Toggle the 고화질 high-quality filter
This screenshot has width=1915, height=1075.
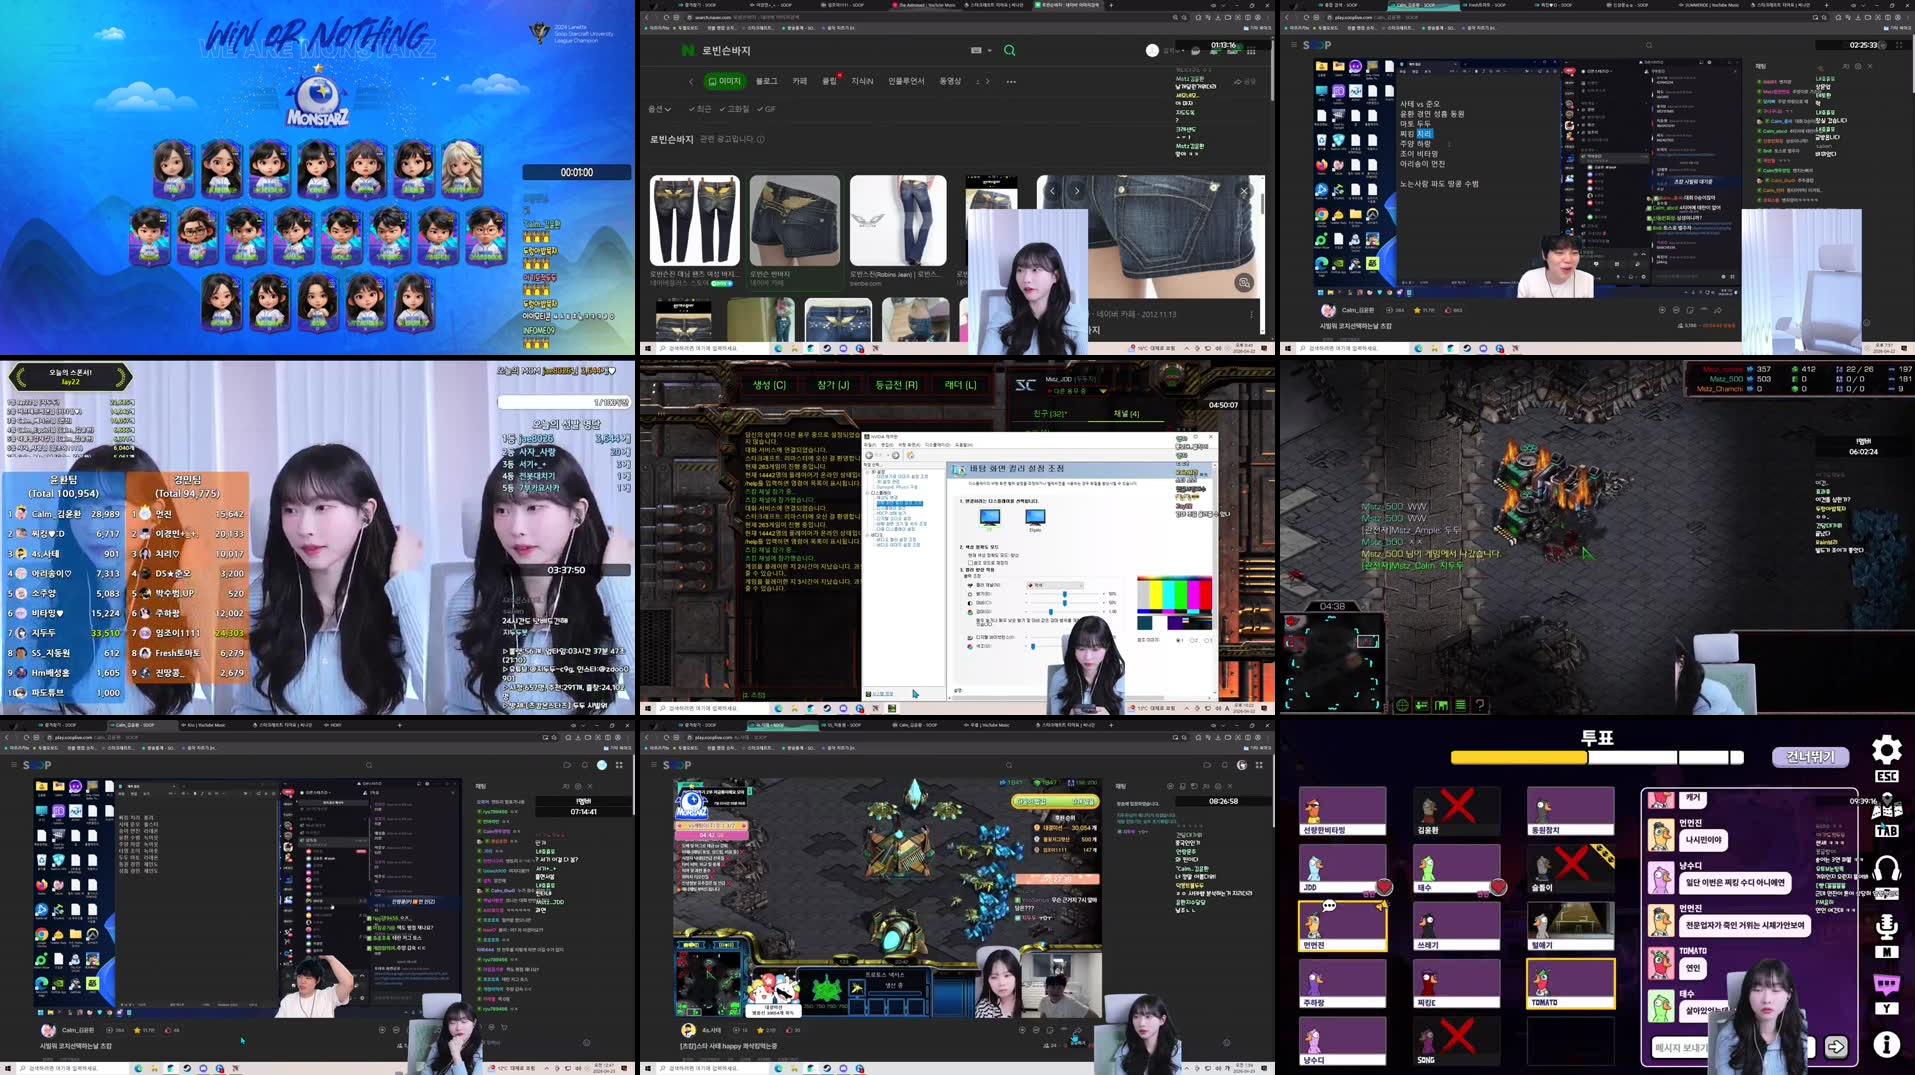[737, 110]
